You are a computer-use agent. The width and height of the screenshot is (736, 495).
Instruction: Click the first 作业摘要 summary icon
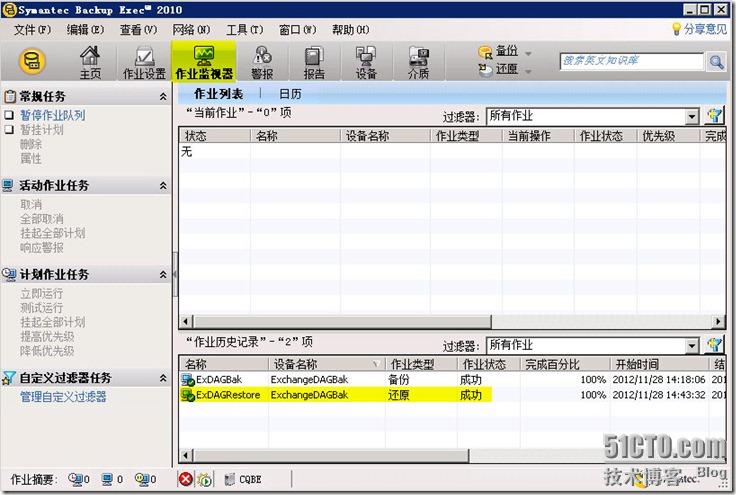point(75,479)
